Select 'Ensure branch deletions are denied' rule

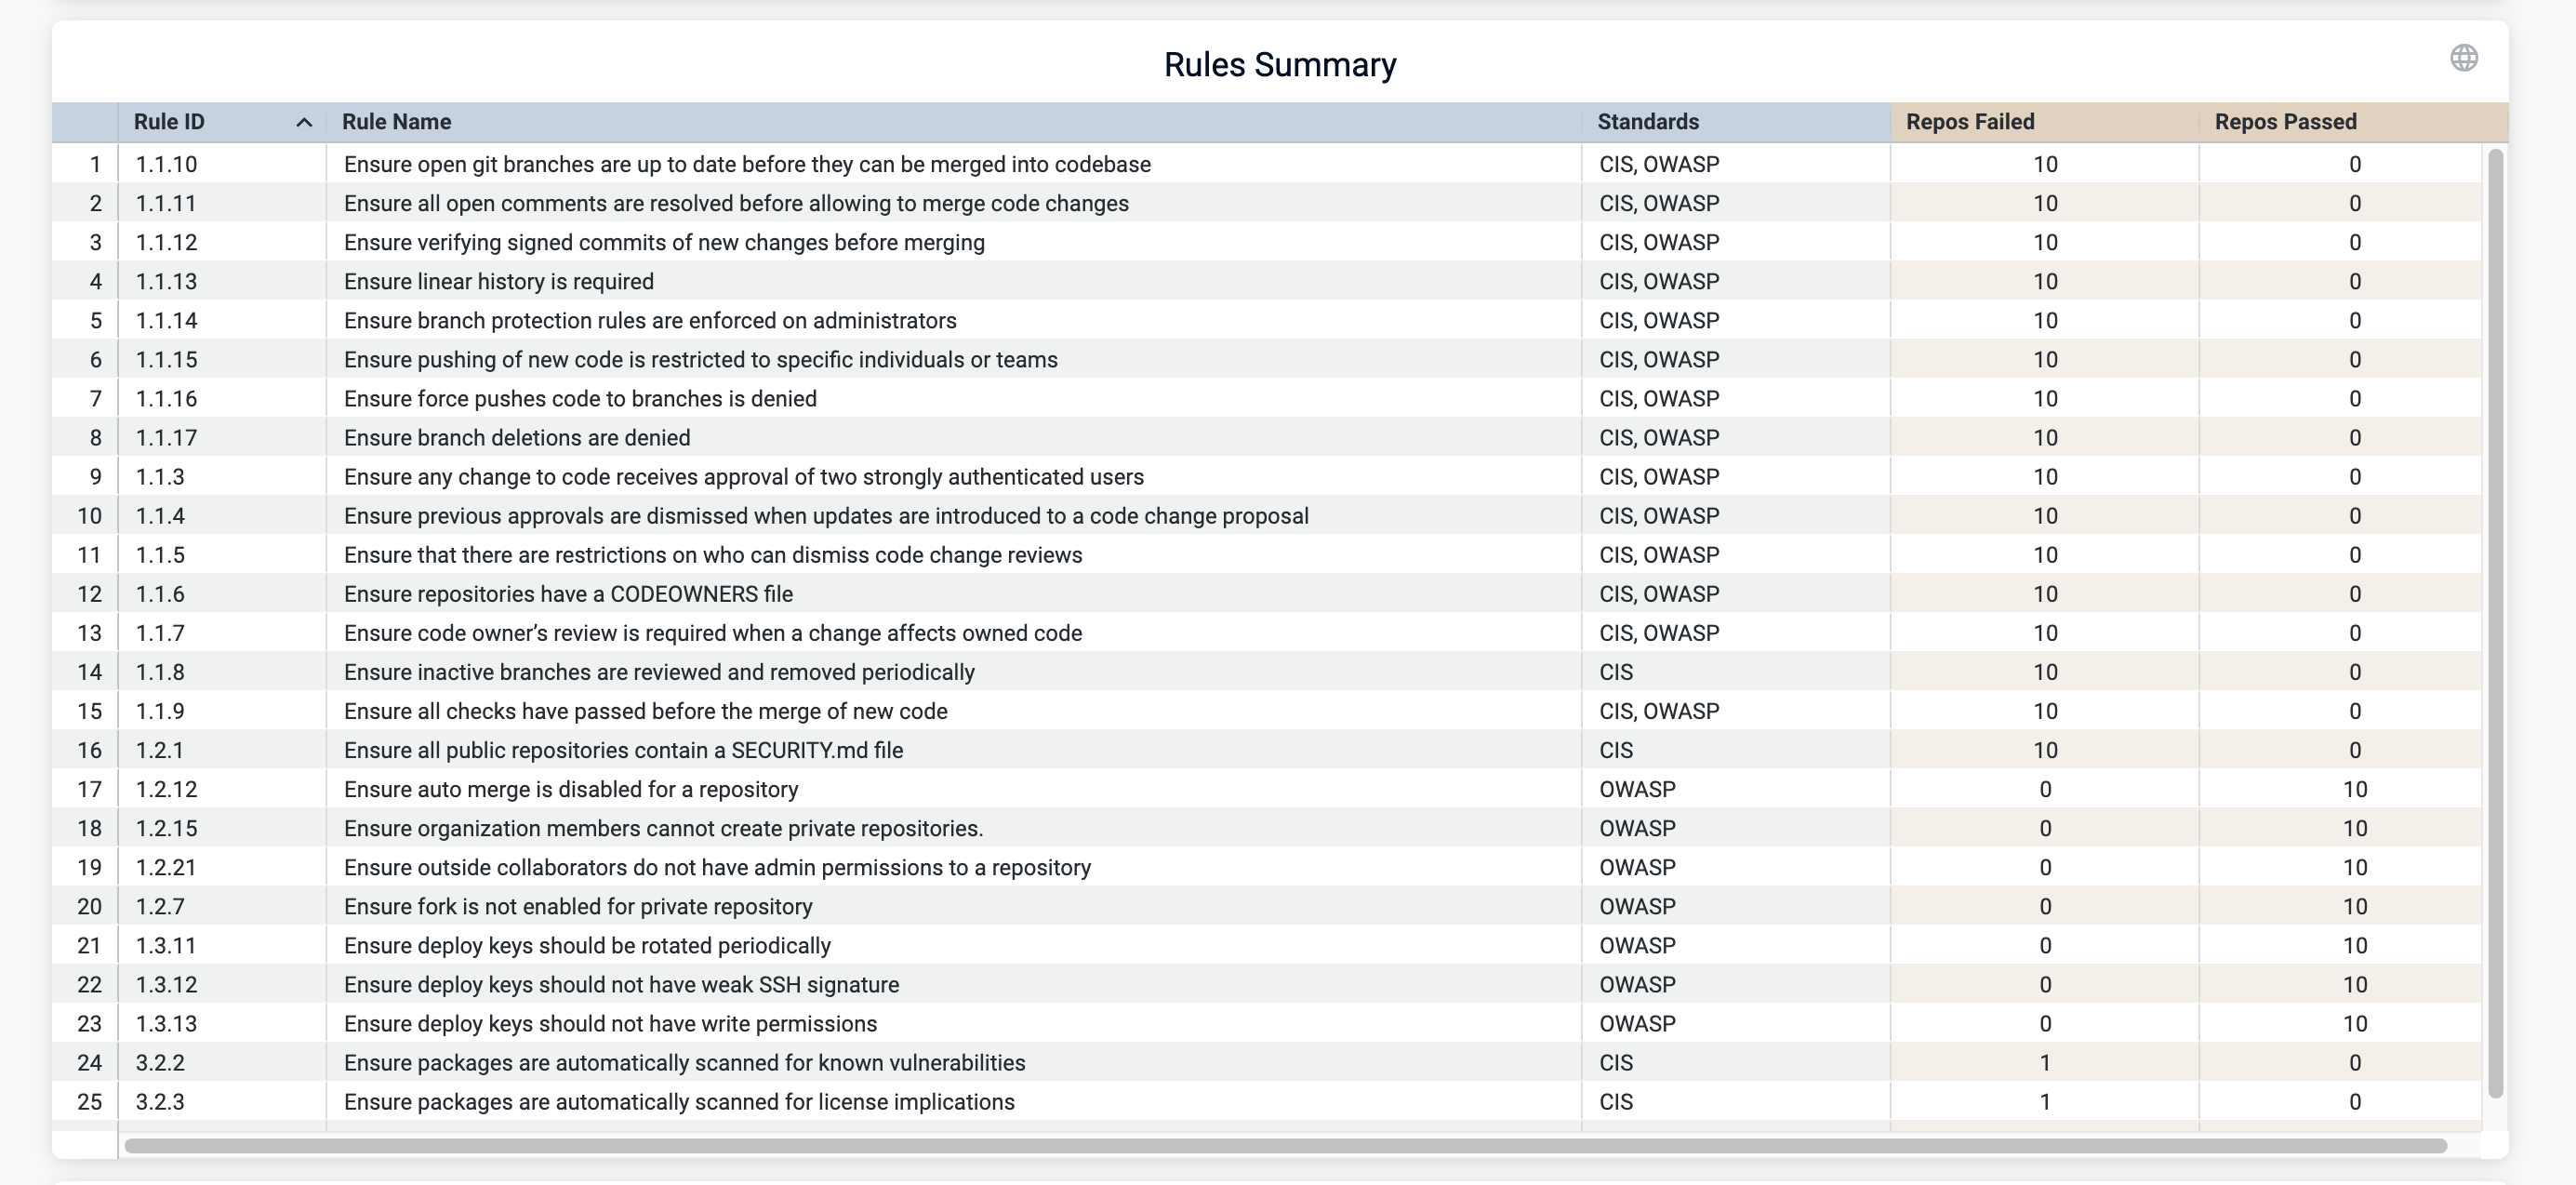pyautogui.click(x=516, y=438)
